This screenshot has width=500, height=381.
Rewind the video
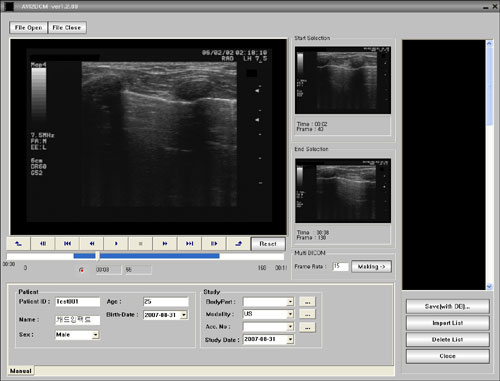pos(92,244)
